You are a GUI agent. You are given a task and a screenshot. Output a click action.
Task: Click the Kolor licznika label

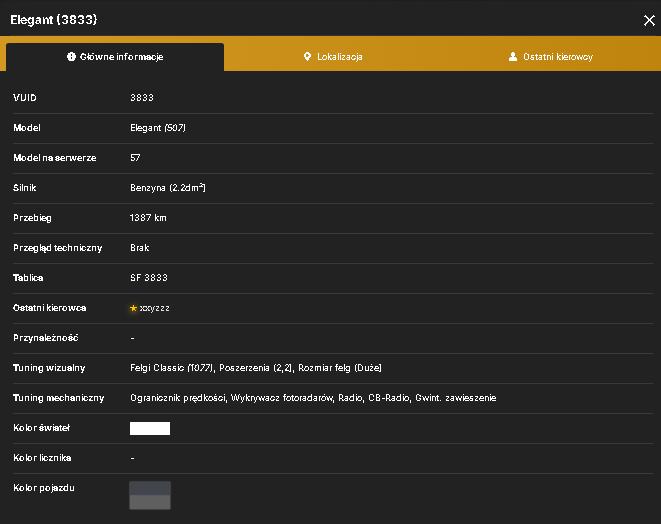(x=42, y=458)
